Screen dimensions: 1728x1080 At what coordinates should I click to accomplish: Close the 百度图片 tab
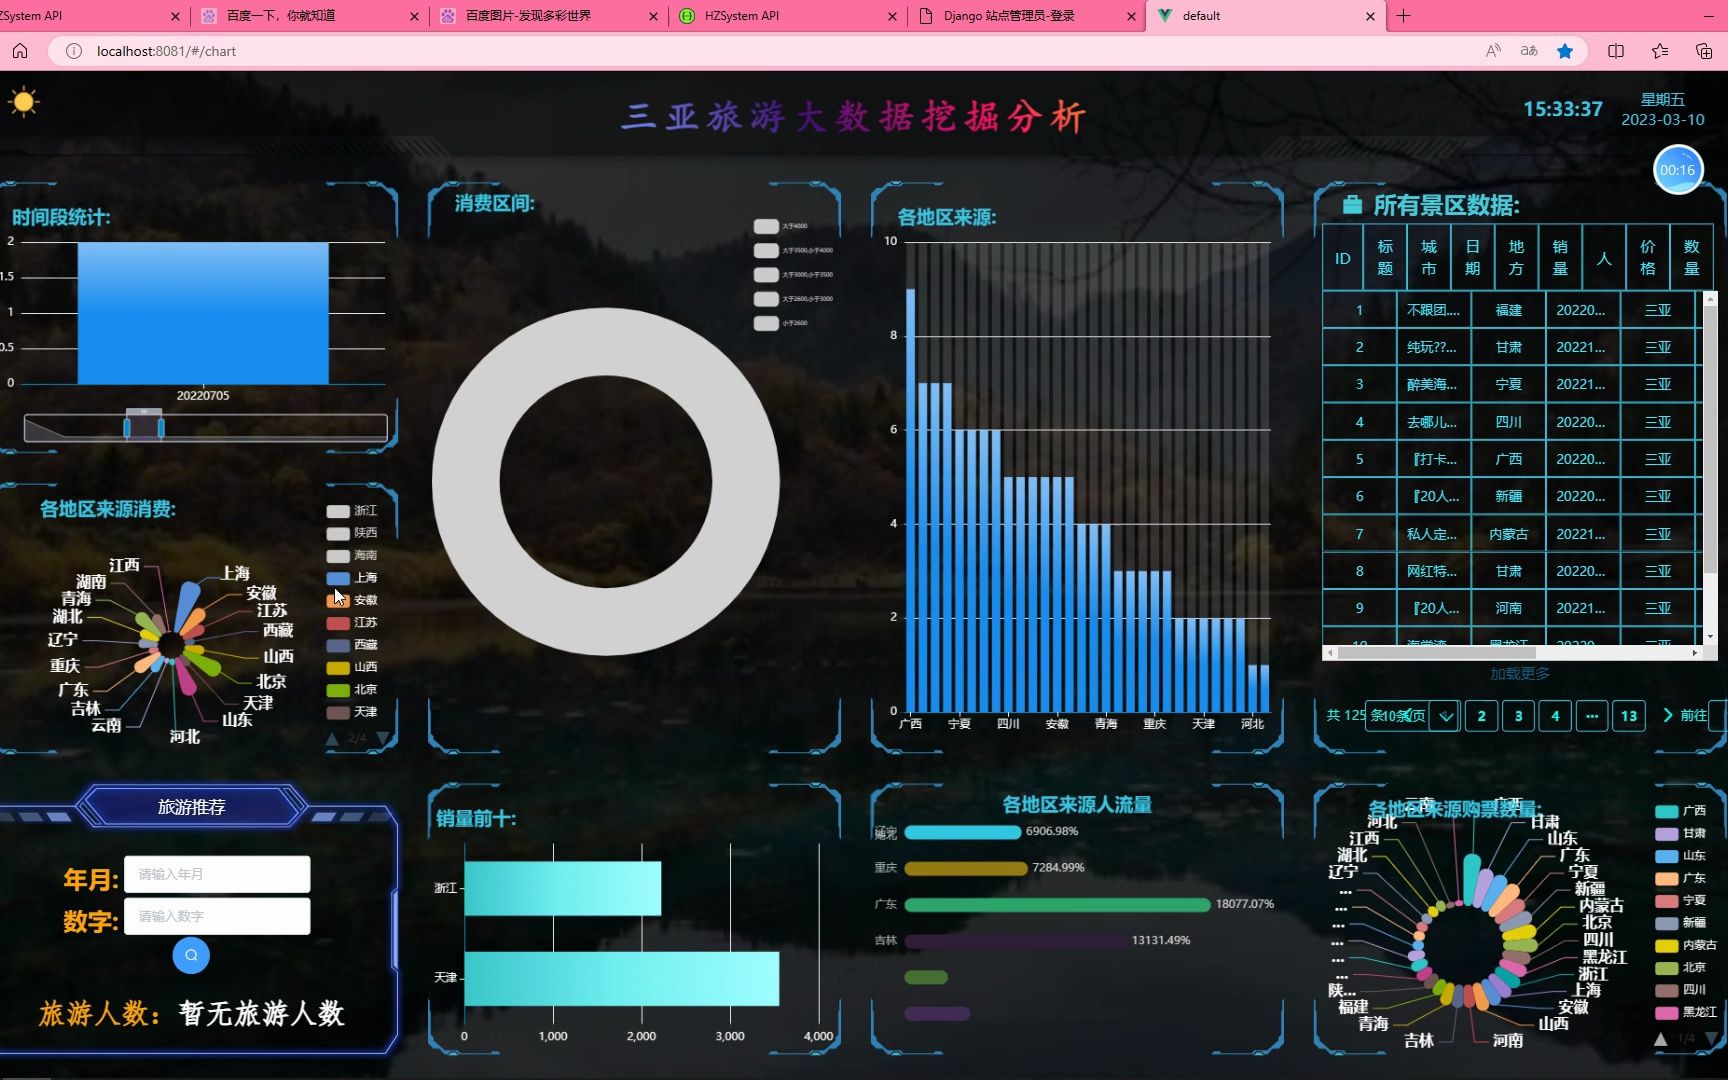click(x=654, y=16)
